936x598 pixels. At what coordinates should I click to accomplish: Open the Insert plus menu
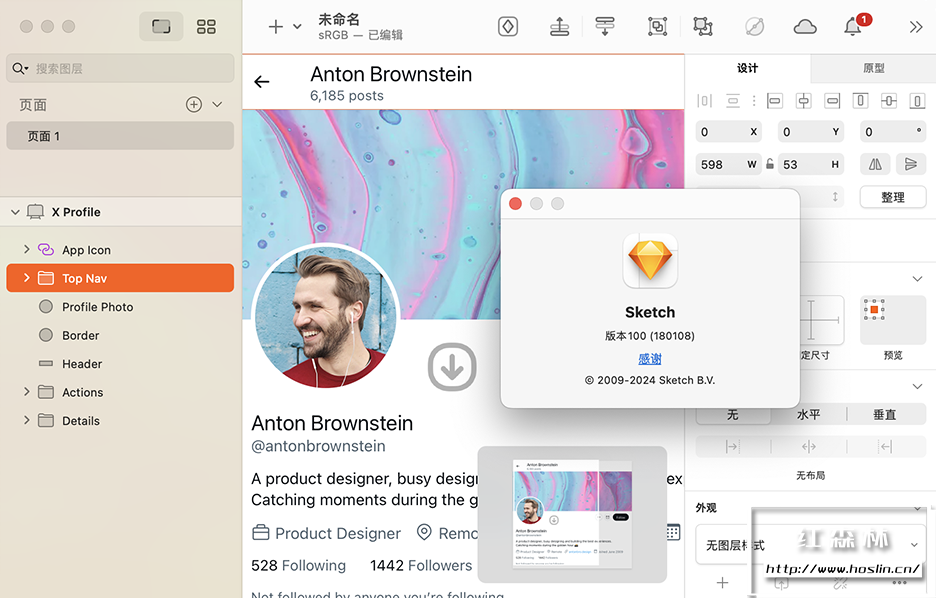point(275,26)
